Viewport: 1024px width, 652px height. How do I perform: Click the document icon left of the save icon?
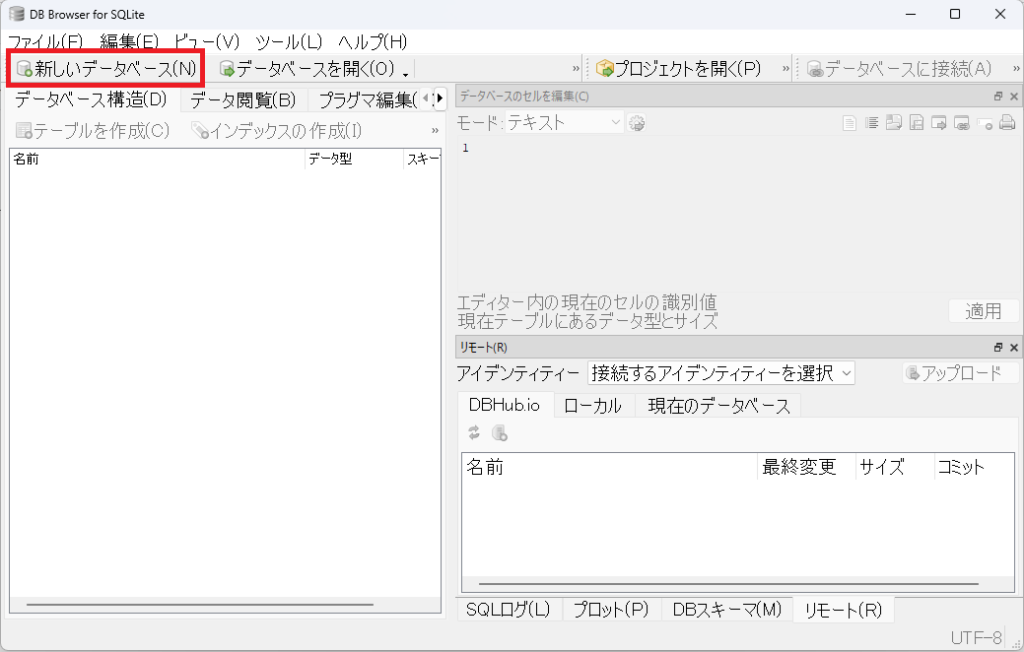893,123
